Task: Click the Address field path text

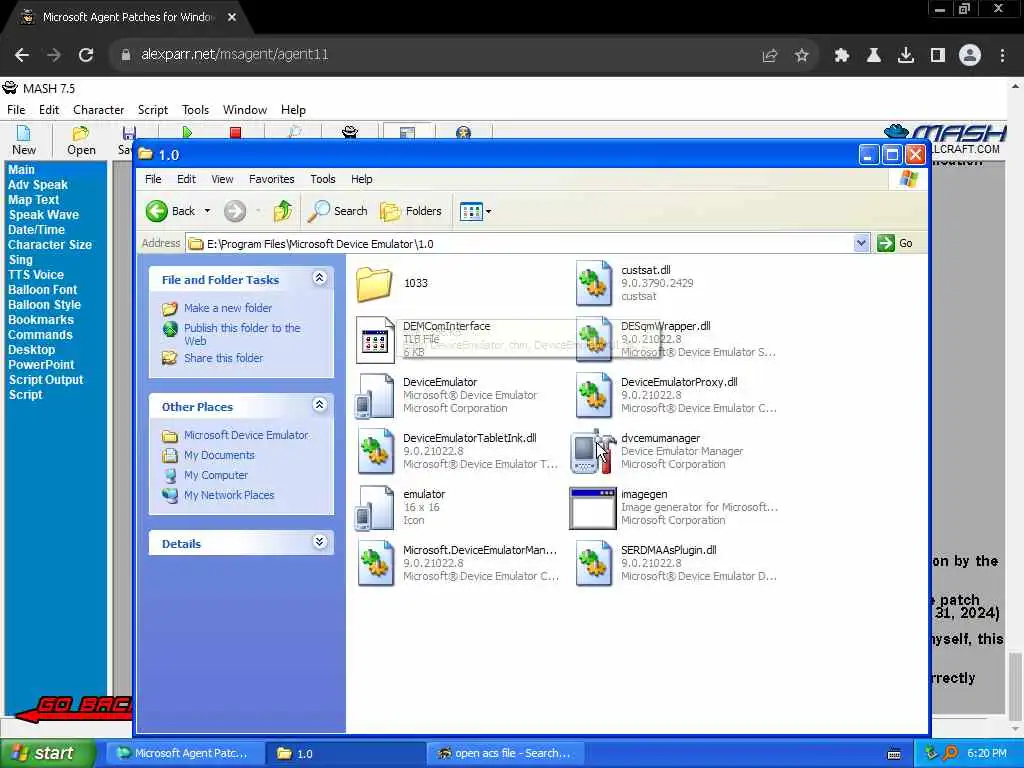Action: click(x=320, y=244)
